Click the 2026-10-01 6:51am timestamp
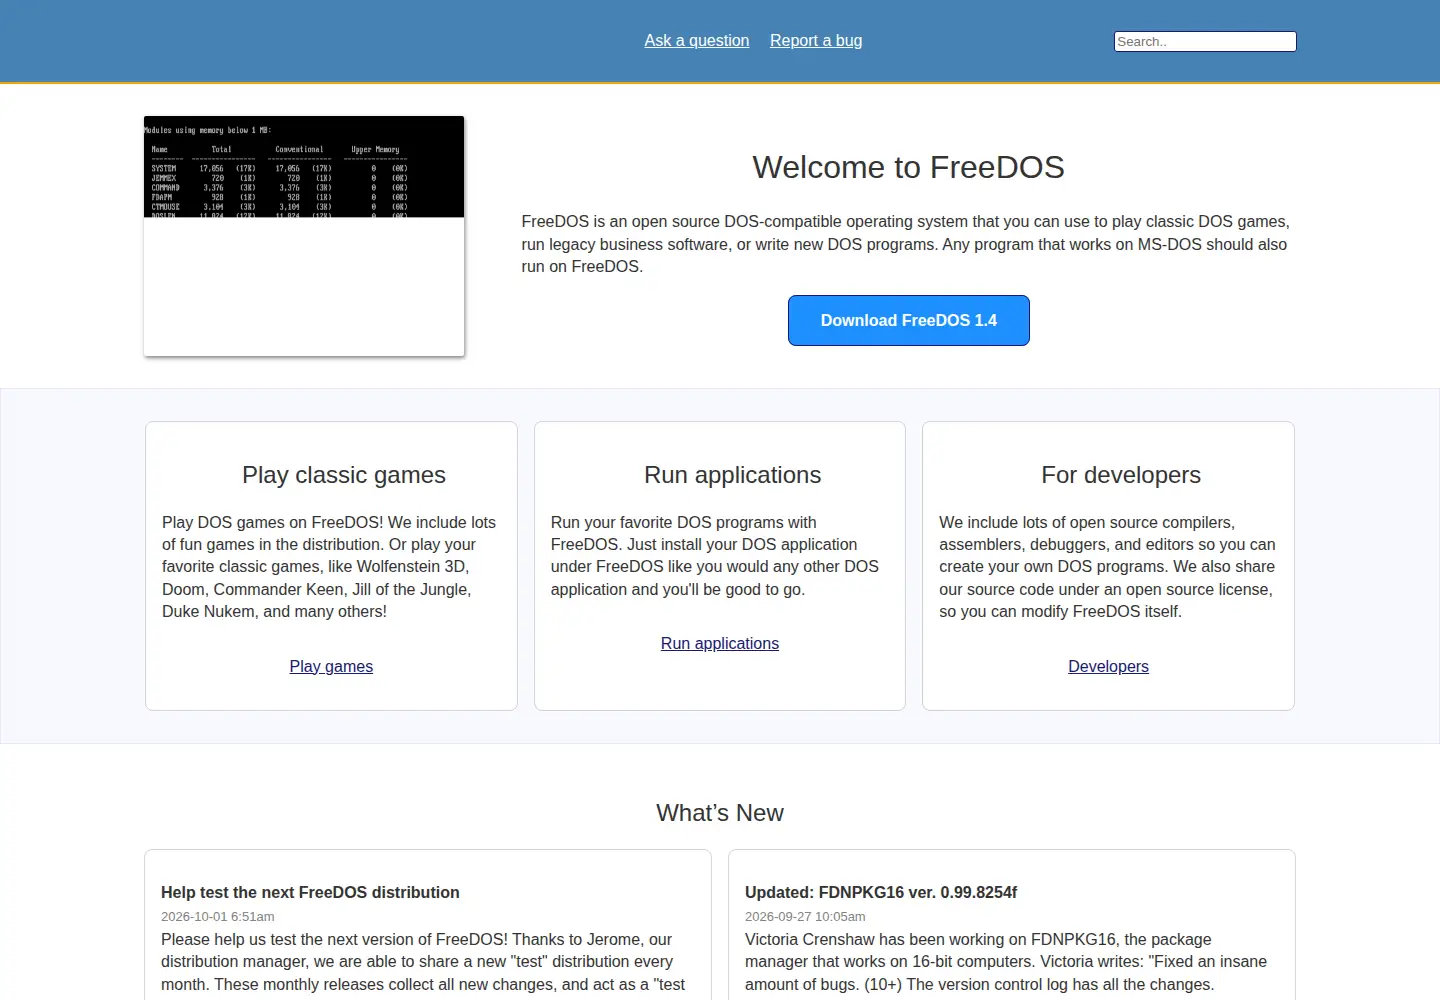Screen dimensions: 1440x1000 click(218, 916)
